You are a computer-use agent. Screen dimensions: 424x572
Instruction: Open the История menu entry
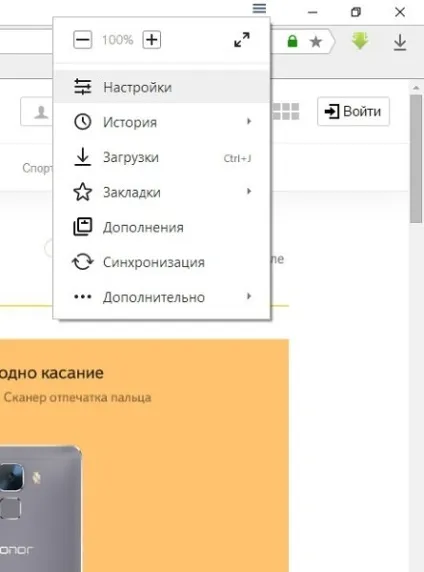[x=162, y=122]
